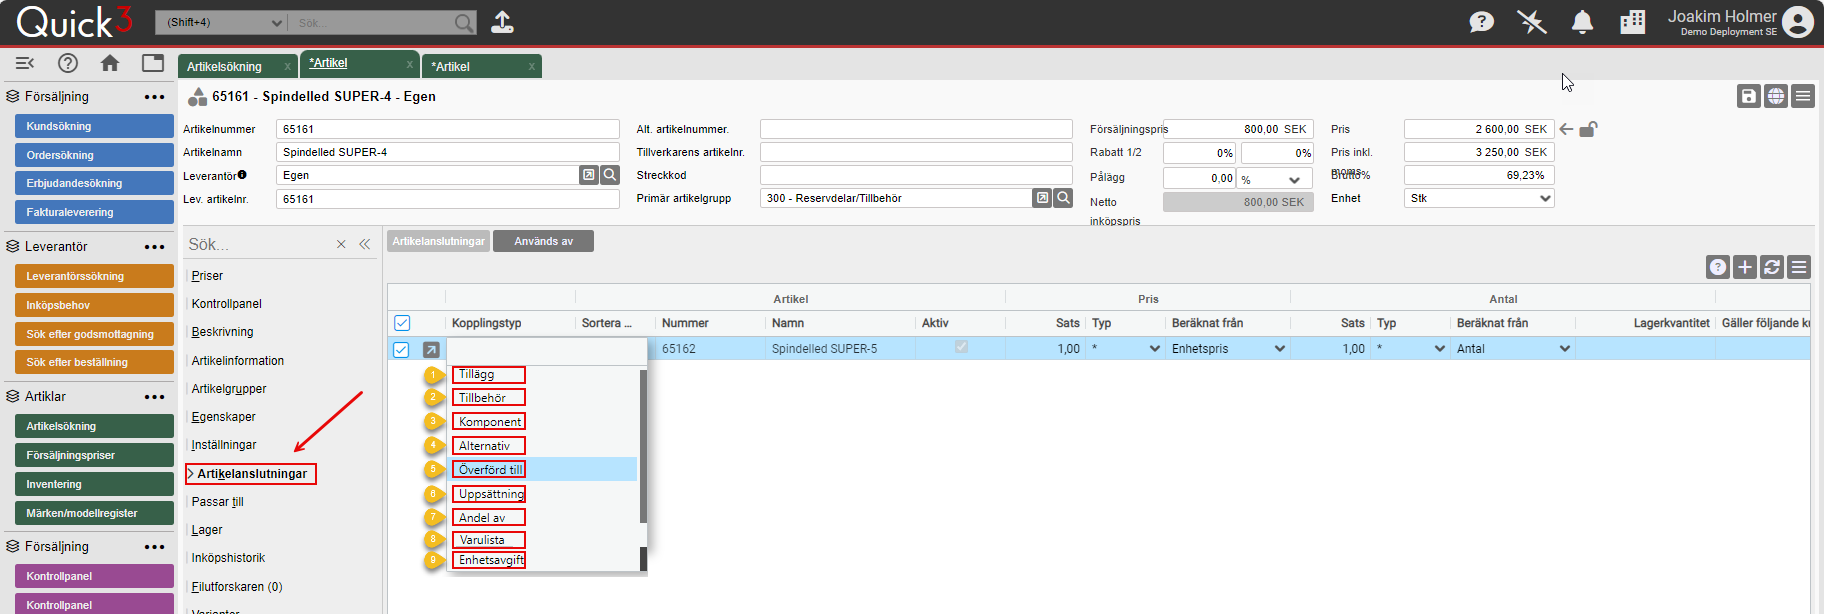Viewport: 1824px width, 614px height.
Task: Open Leverantörssökning in sidebar
Action: [94, 276]
